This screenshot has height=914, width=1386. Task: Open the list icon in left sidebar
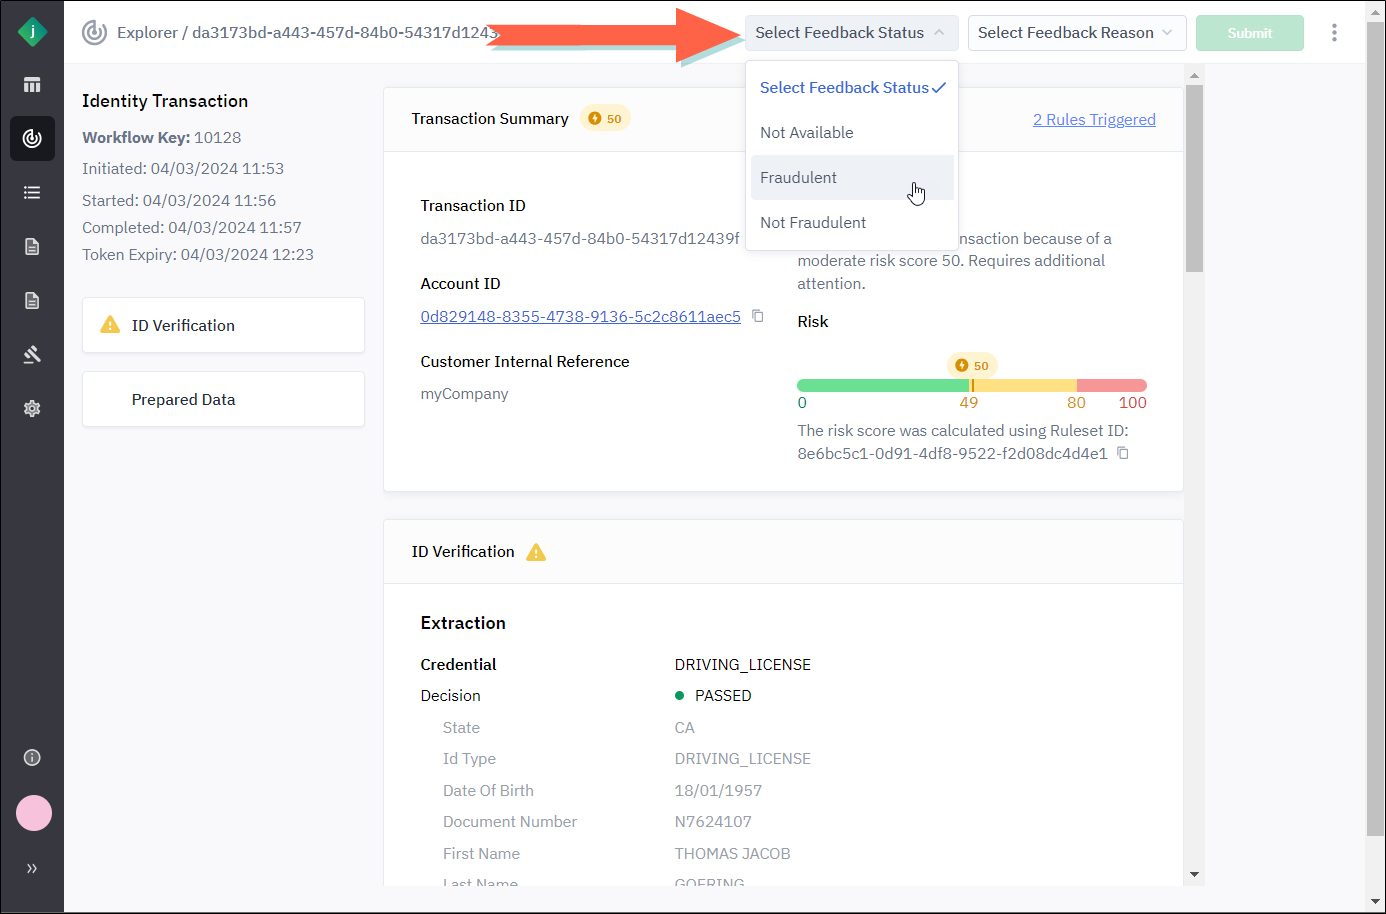pyautogui.click(x=32, y=193)
